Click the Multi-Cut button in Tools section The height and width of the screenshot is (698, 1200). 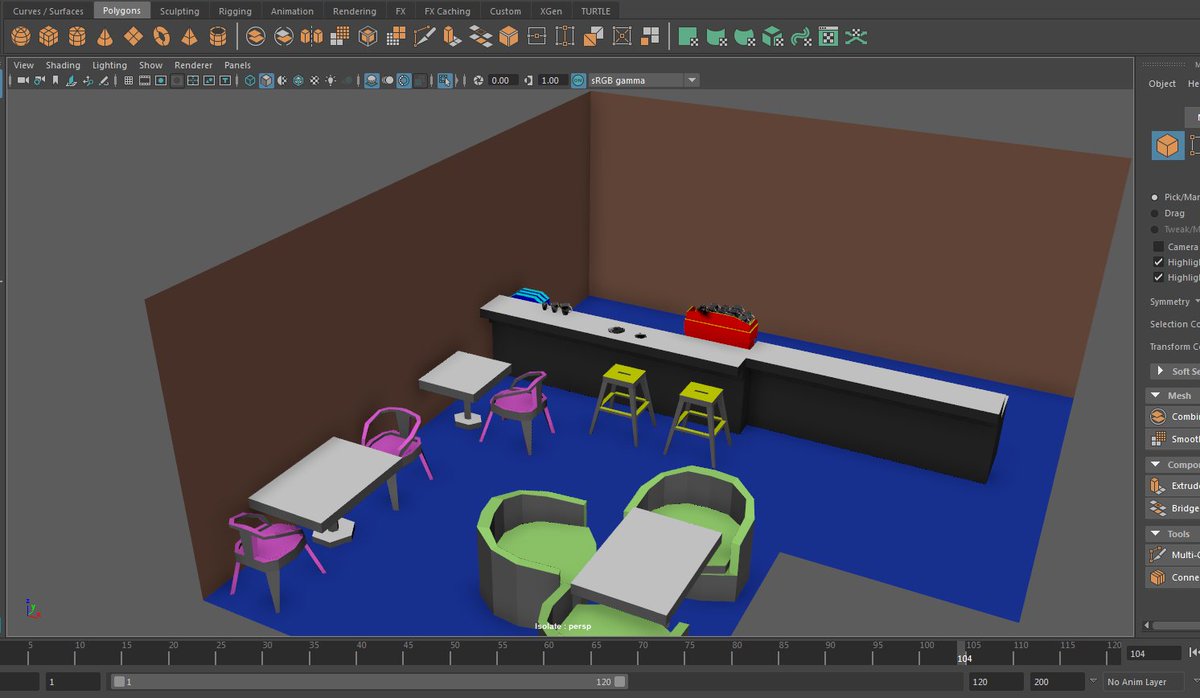[x=1173, y=554]
